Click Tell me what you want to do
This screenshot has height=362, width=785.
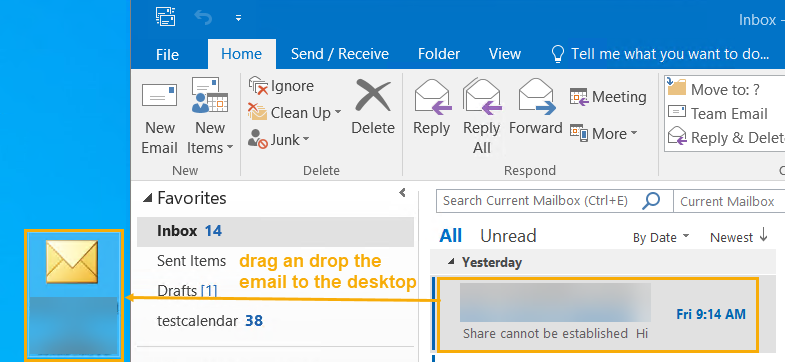(660, 54)
